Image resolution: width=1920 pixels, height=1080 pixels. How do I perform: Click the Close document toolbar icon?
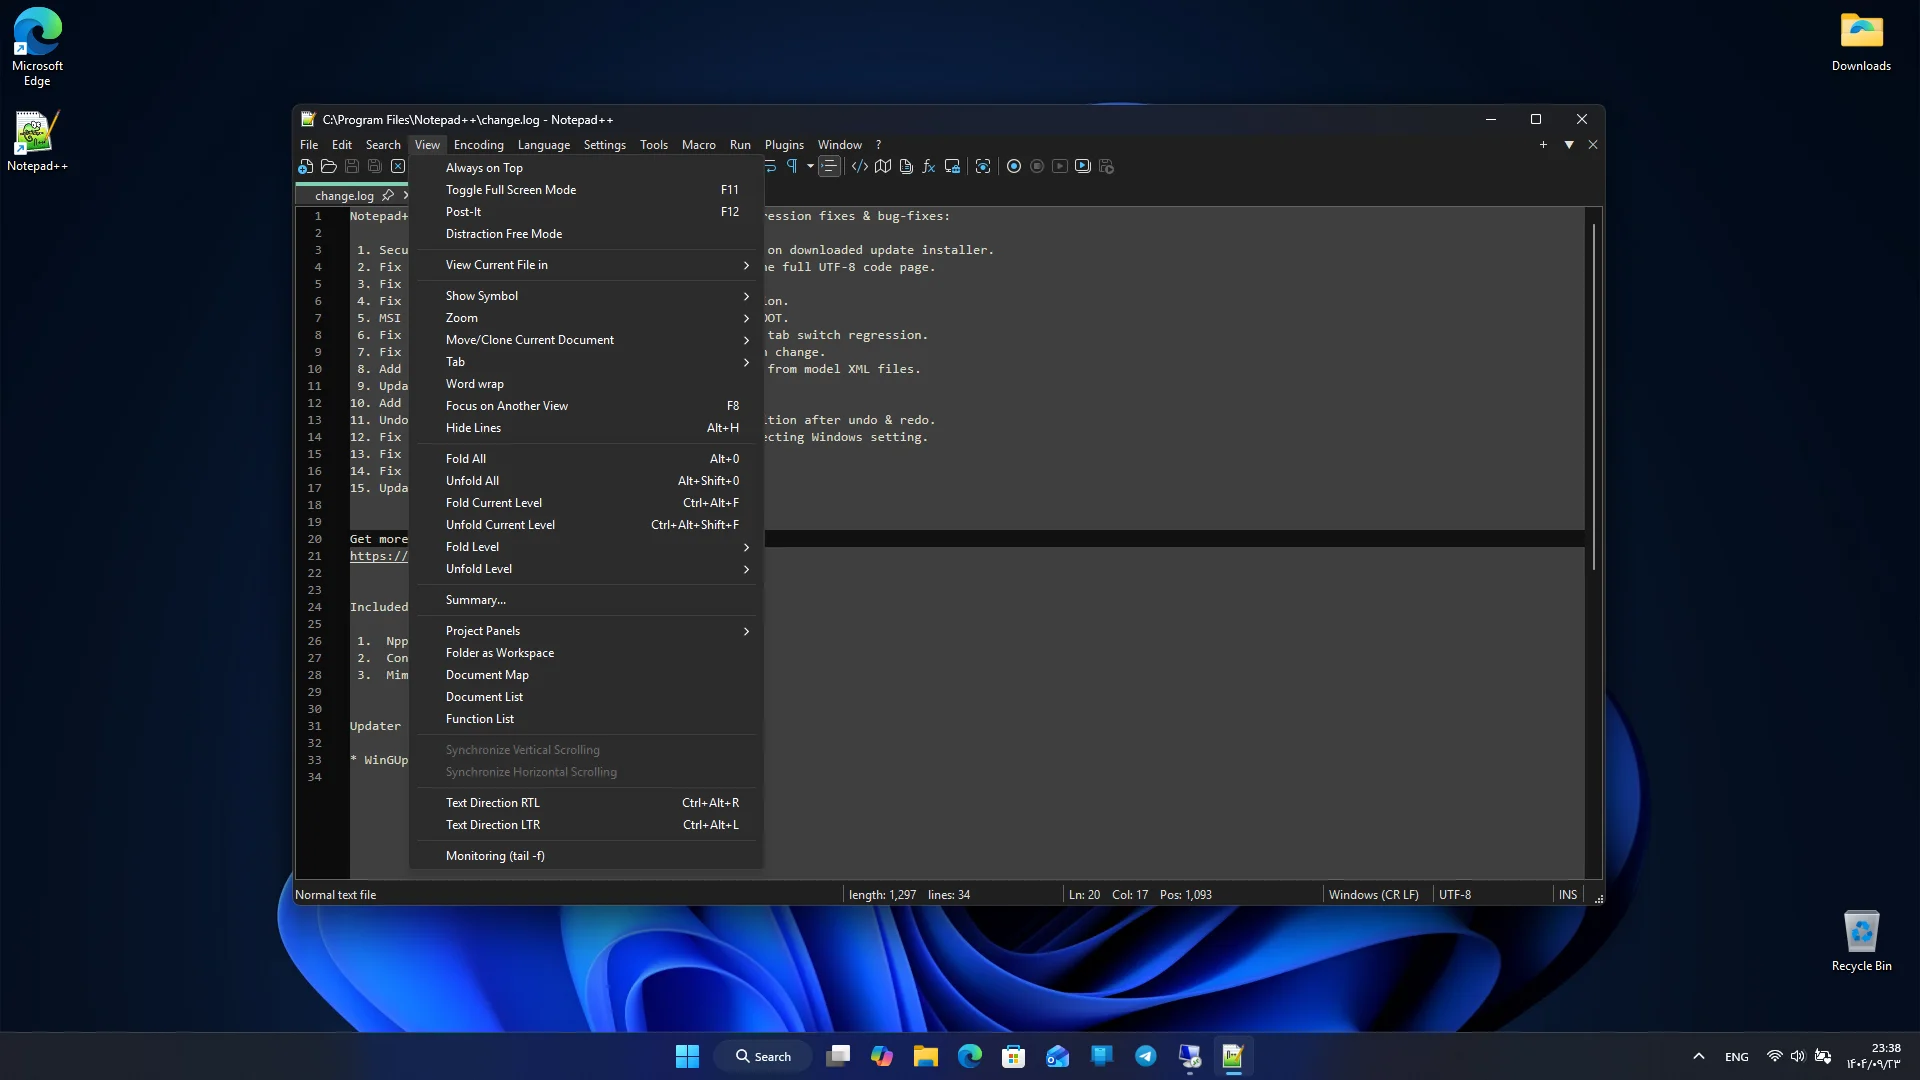[398, 166]
